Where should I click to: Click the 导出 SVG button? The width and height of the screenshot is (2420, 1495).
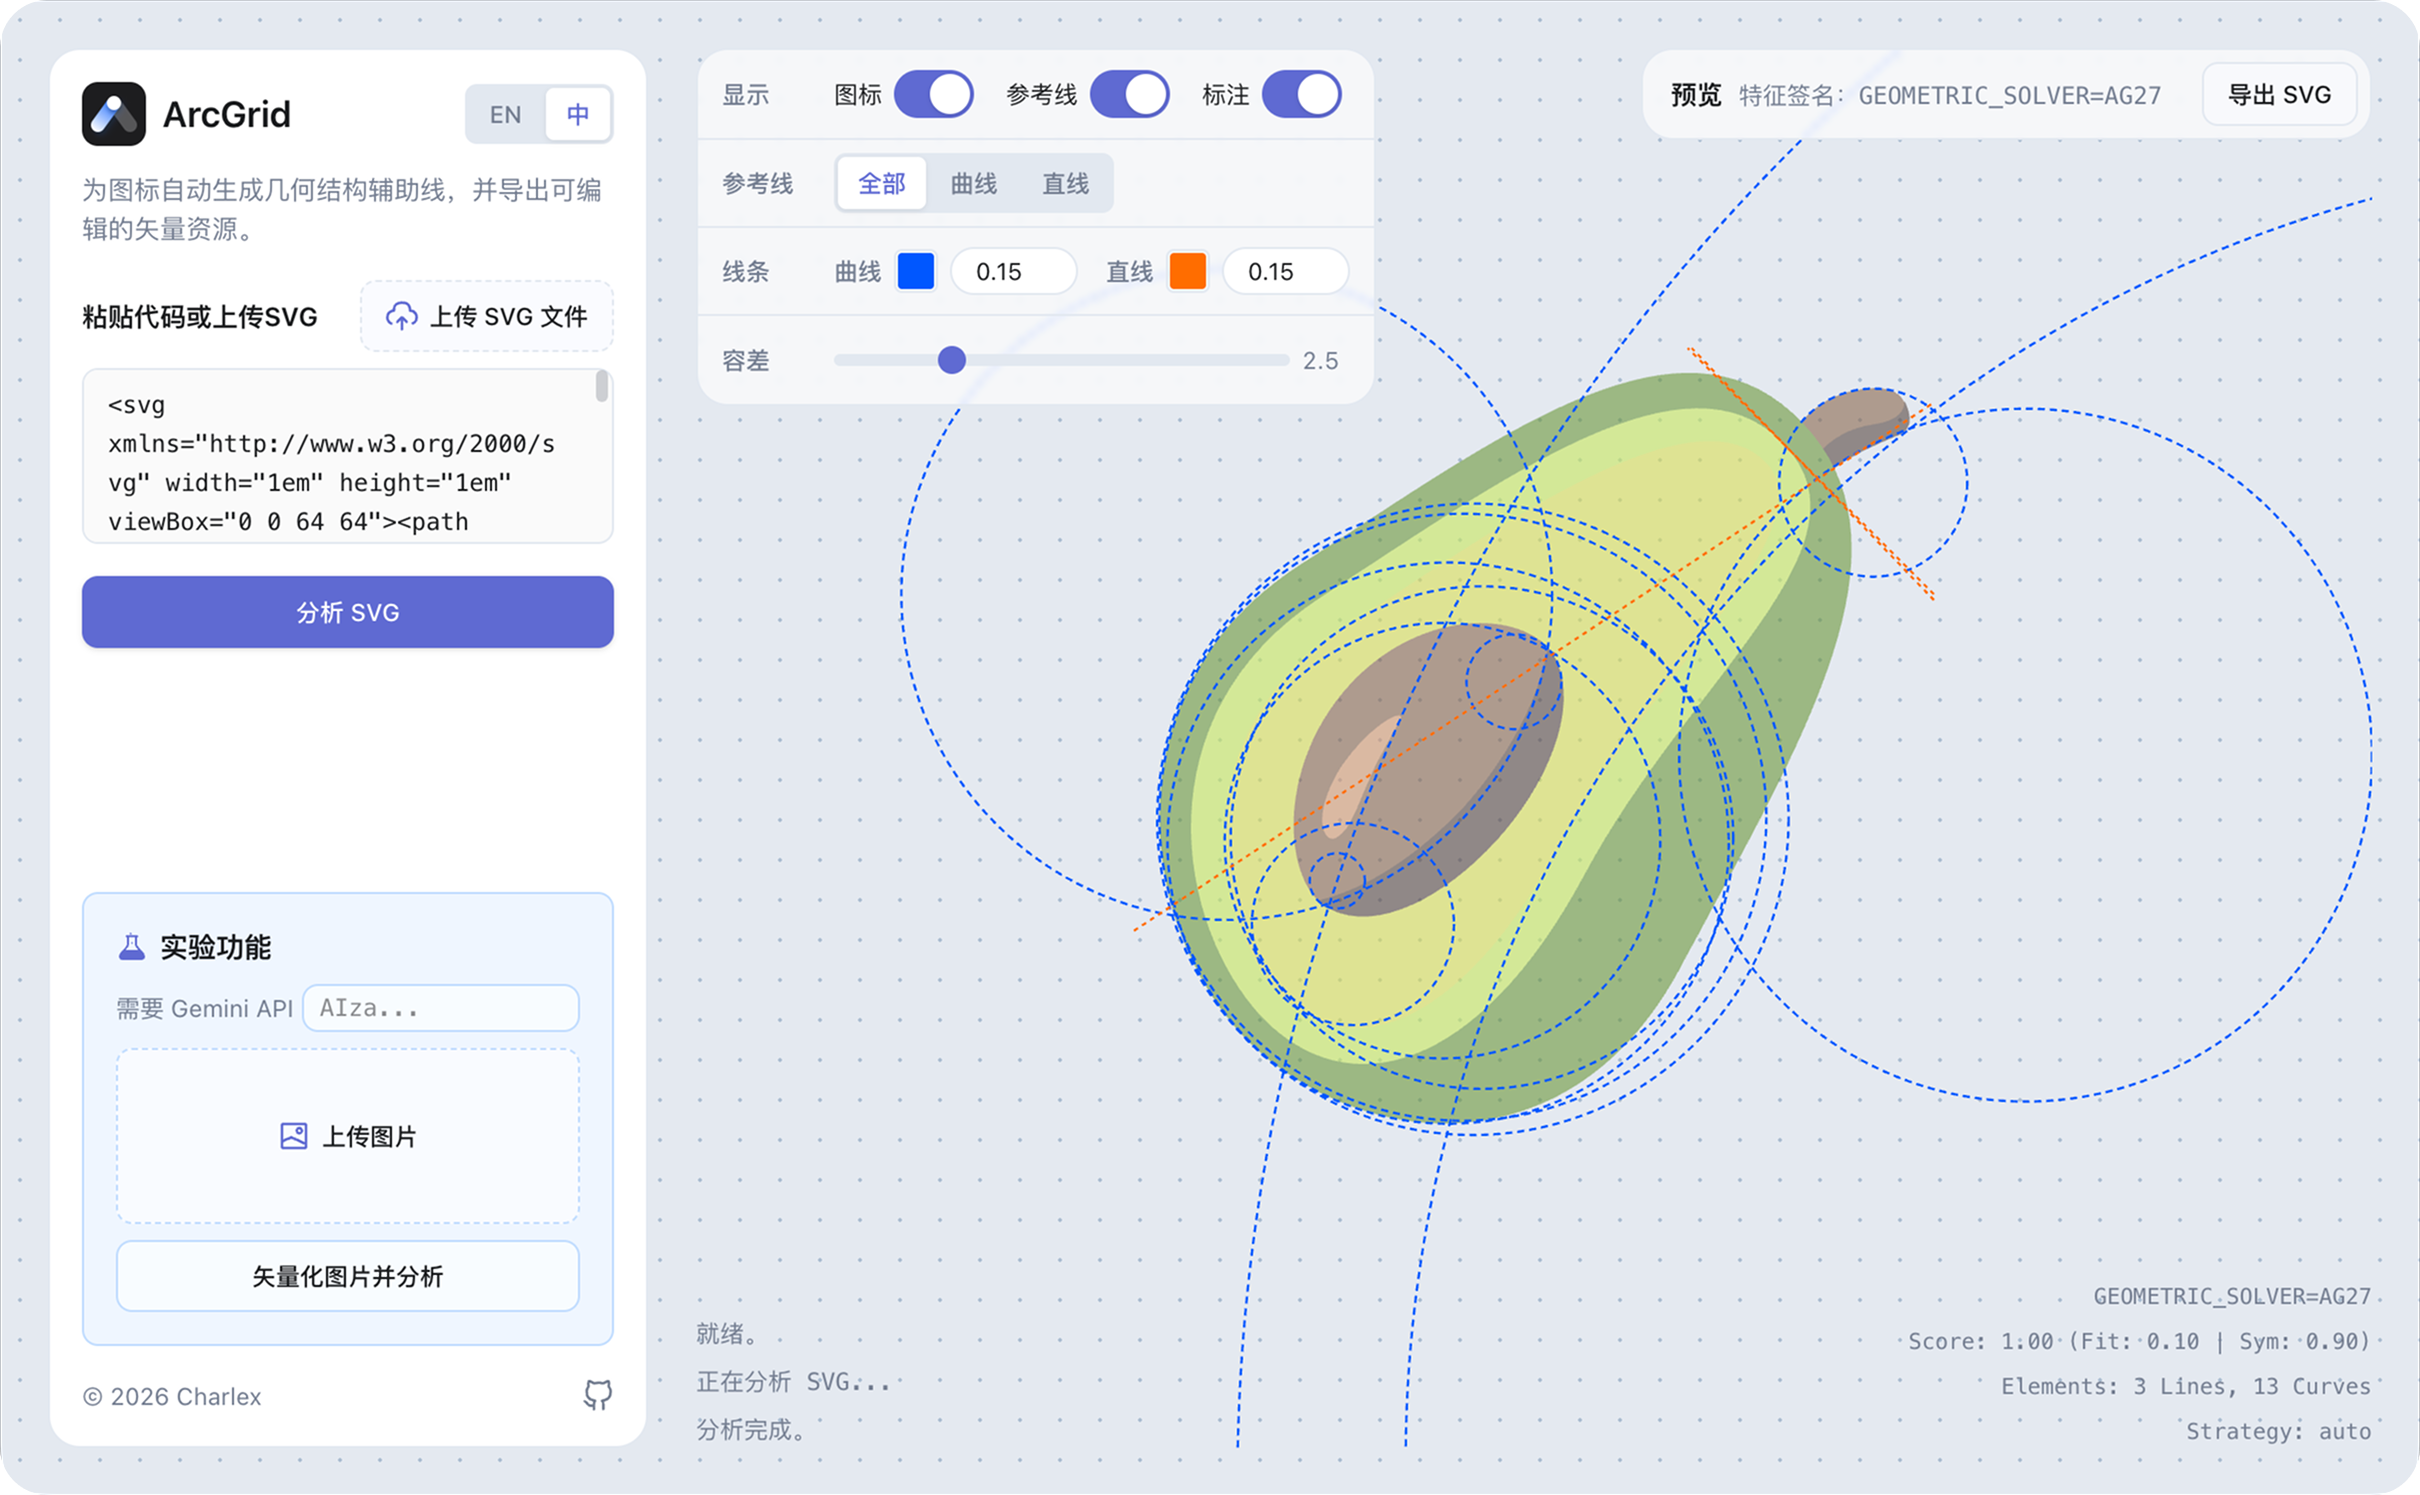pos(2280,95)
